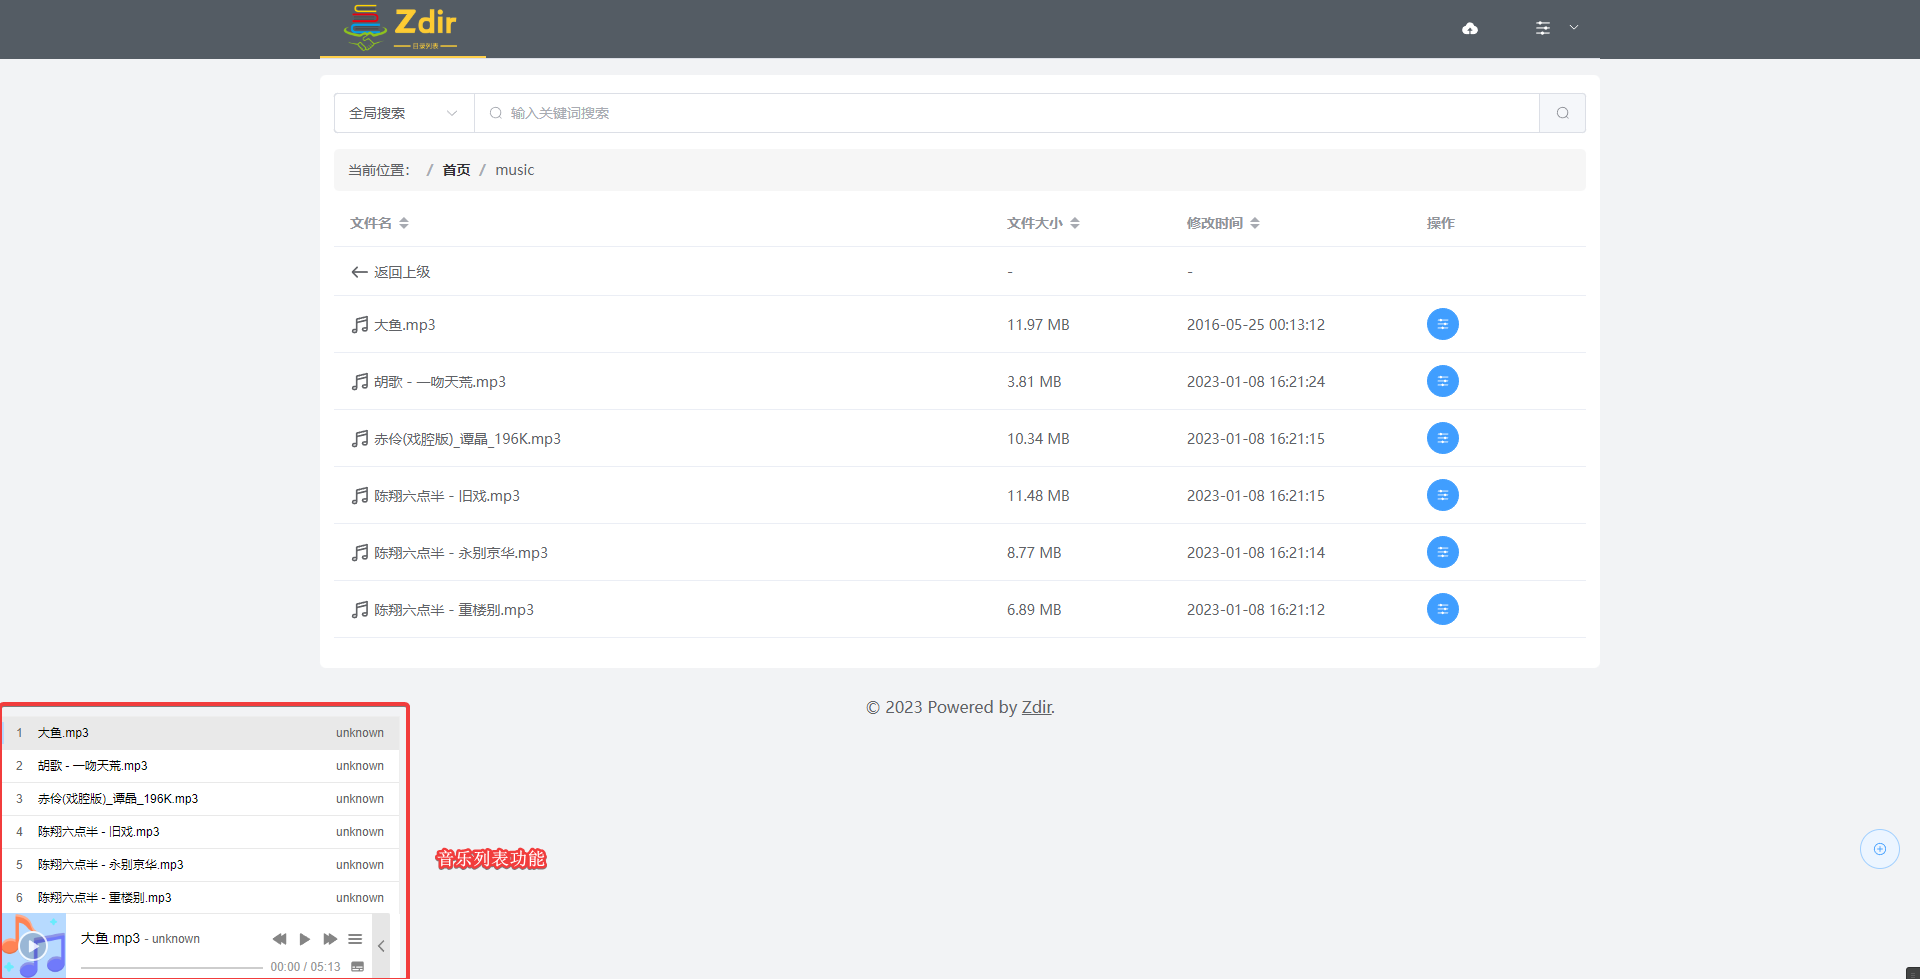Image resolution: width=1920 pixels, height=979 pixels.
Task: Select 陈翔六点半 - 旧戏.mp3 in playlist
Action: 99,832
